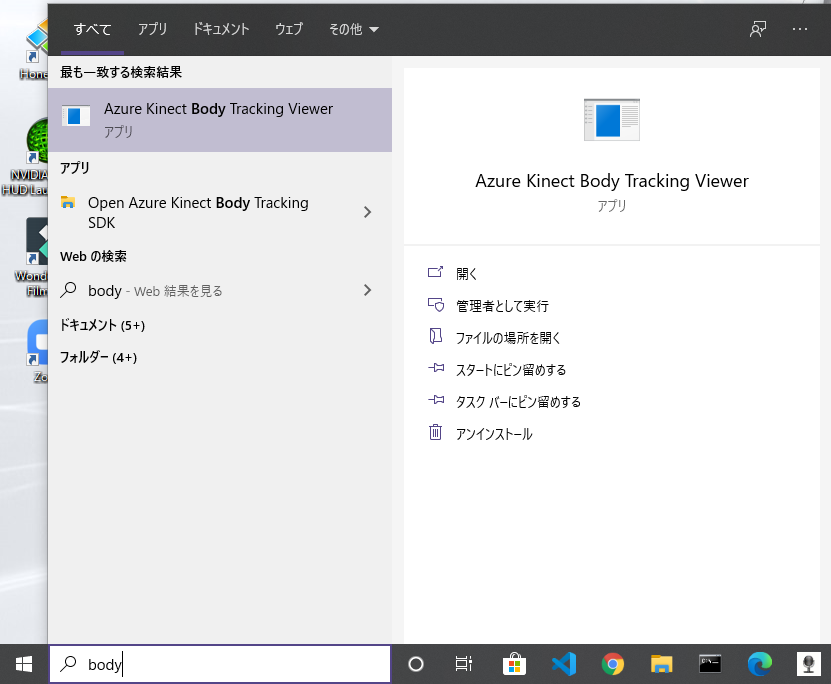Expand Open Azure Kinect Body Tracking SDK chevron
This screenshot has width=831, height=684.
[367, 212]
